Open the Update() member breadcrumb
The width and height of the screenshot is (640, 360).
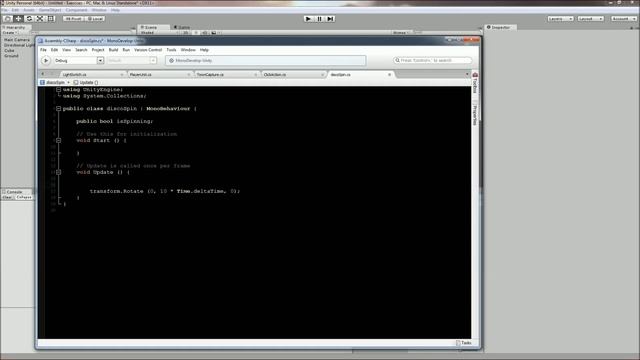pyautogui.click(x=86, y=82)
